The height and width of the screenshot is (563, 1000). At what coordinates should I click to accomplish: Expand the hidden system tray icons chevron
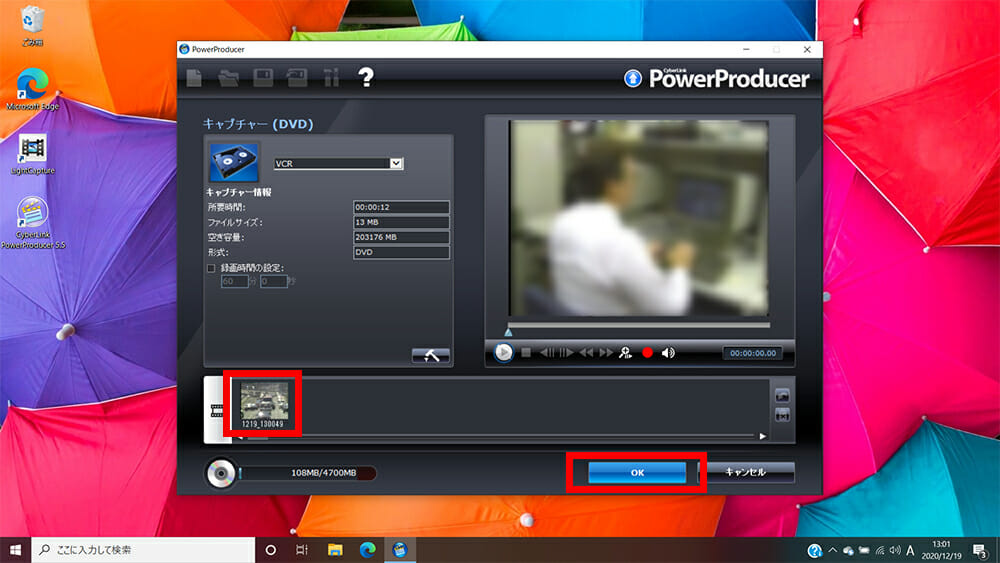tap(832, 550)
